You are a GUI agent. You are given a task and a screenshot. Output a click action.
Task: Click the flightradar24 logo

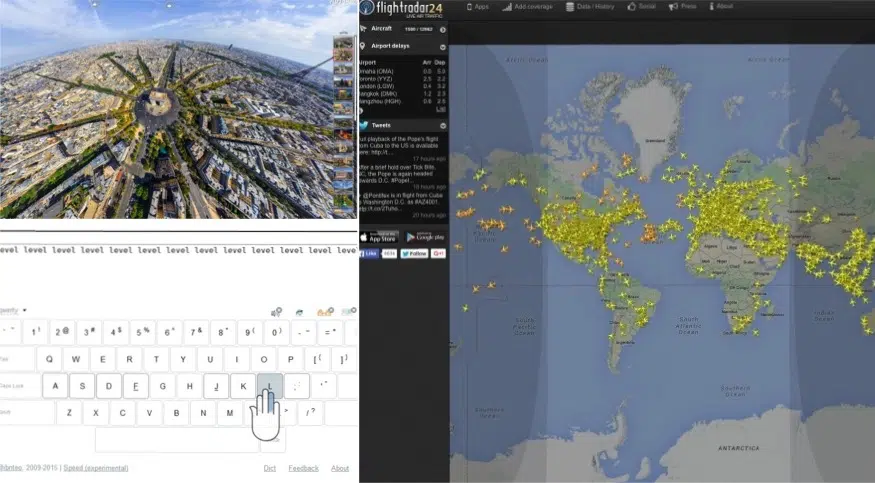click(x=402, y=9)
